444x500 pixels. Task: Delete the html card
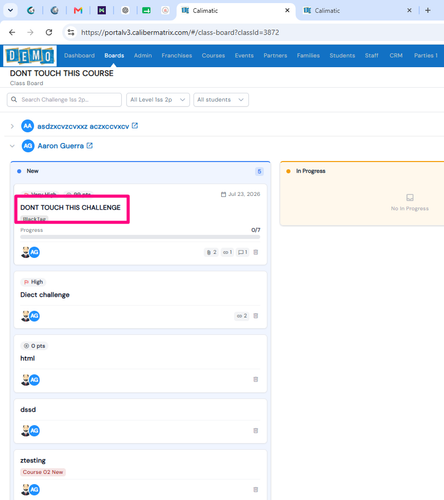256,379
